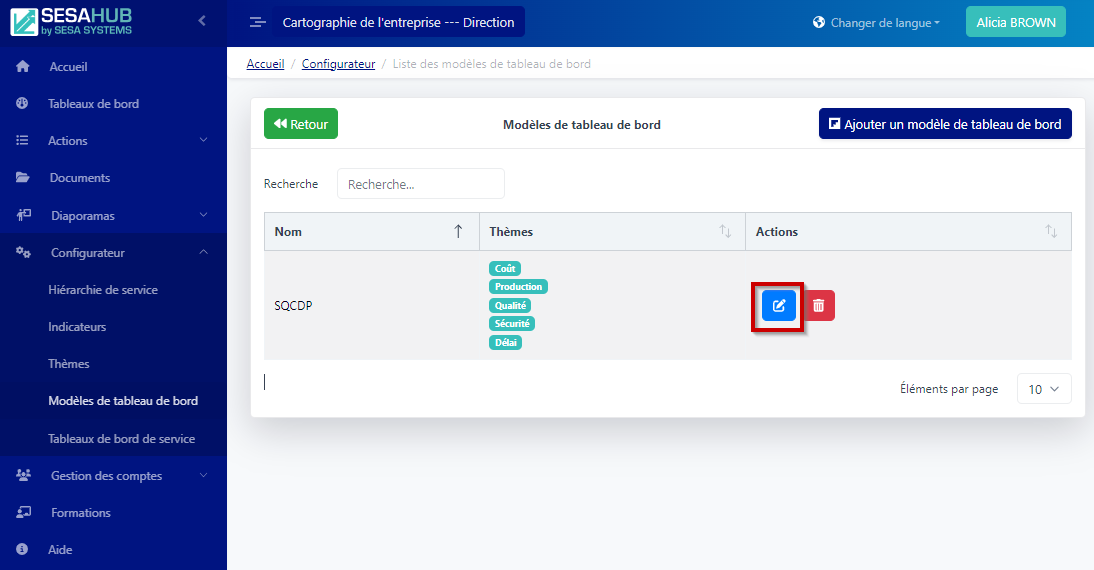
Task: Collapse sidebar with the left chevron icon
Action: tap(202, 20)
